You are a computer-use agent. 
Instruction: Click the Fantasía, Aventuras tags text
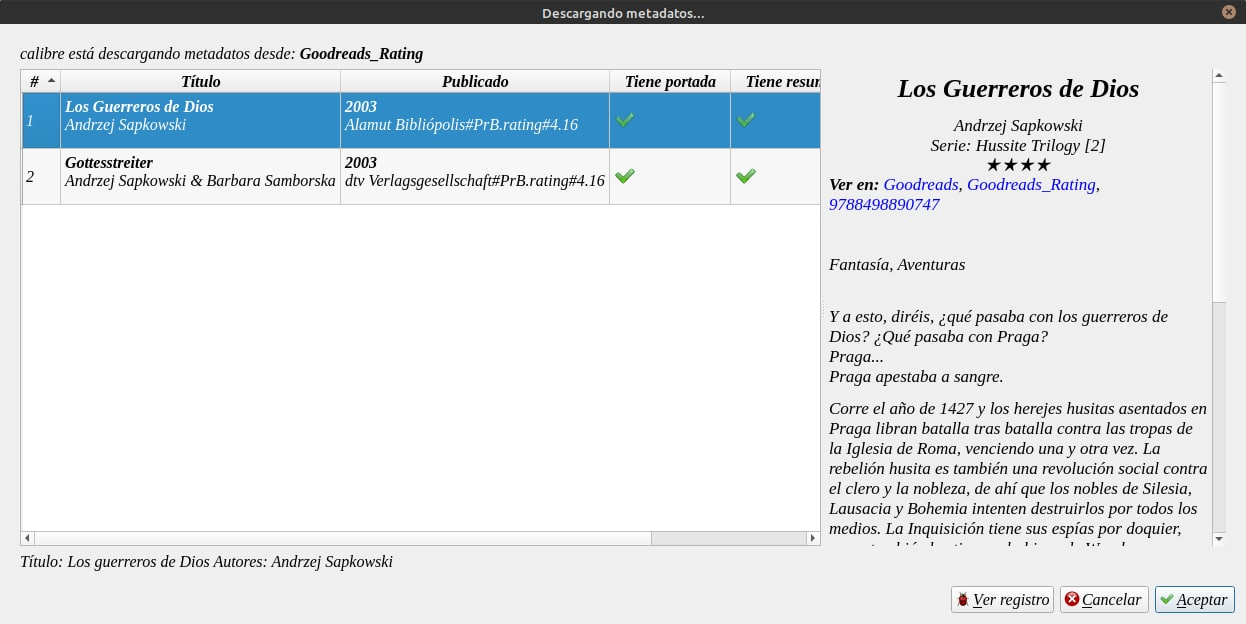coord(897,265)
